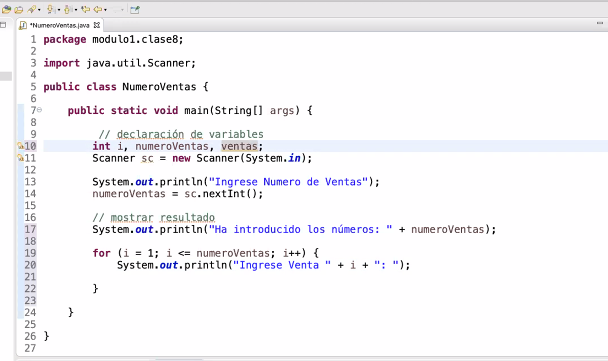This screenshot has width=608, height=361.
Task: Click line number 27 in the gutter
Action: tap(30, 348)
